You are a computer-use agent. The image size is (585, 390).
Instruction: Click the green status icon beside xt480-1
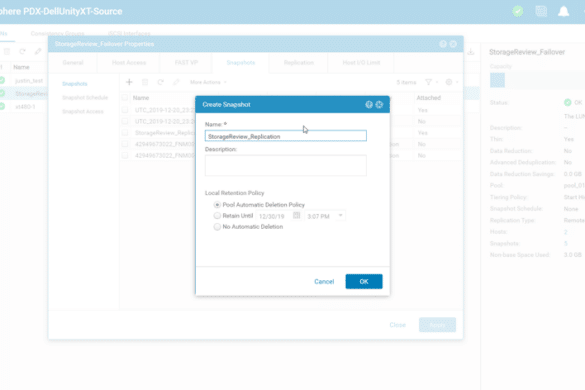click(2, 106)
